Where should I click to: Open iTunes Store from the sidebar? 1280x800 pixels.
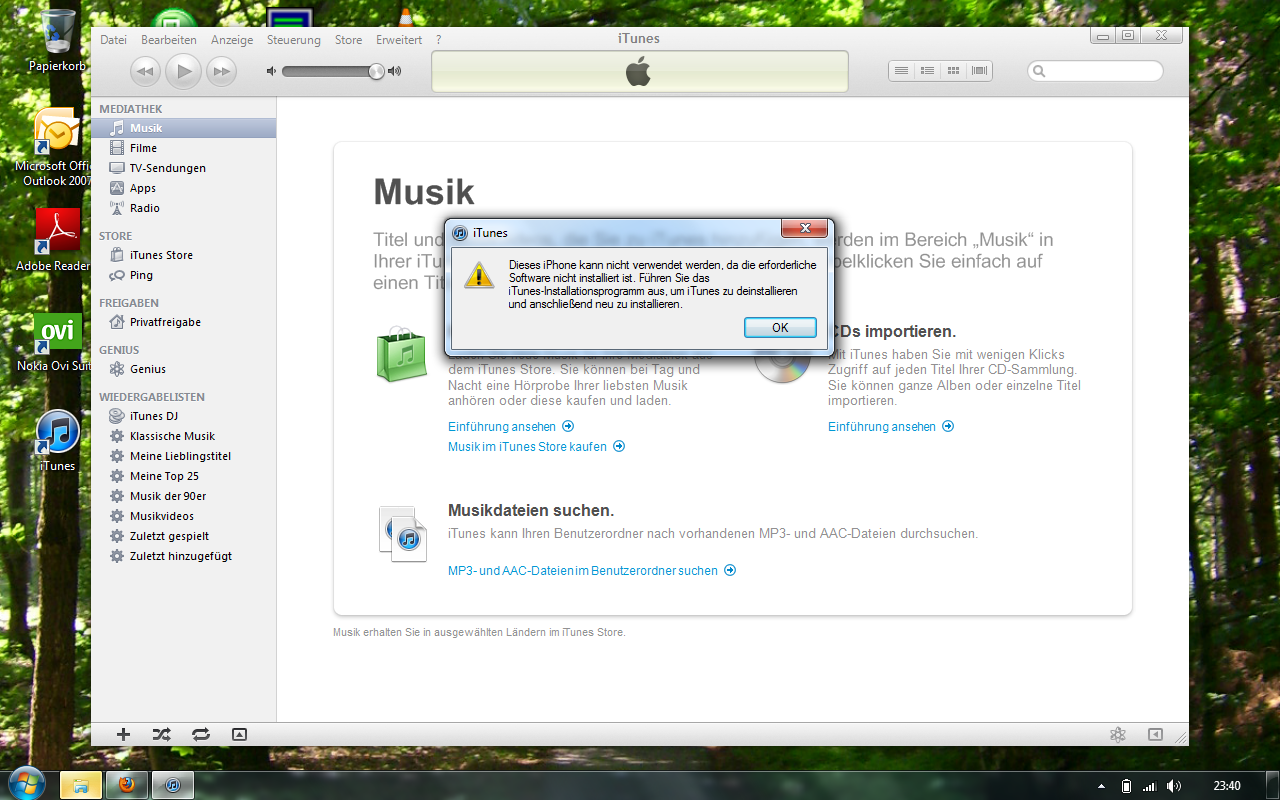pos(184,255)
